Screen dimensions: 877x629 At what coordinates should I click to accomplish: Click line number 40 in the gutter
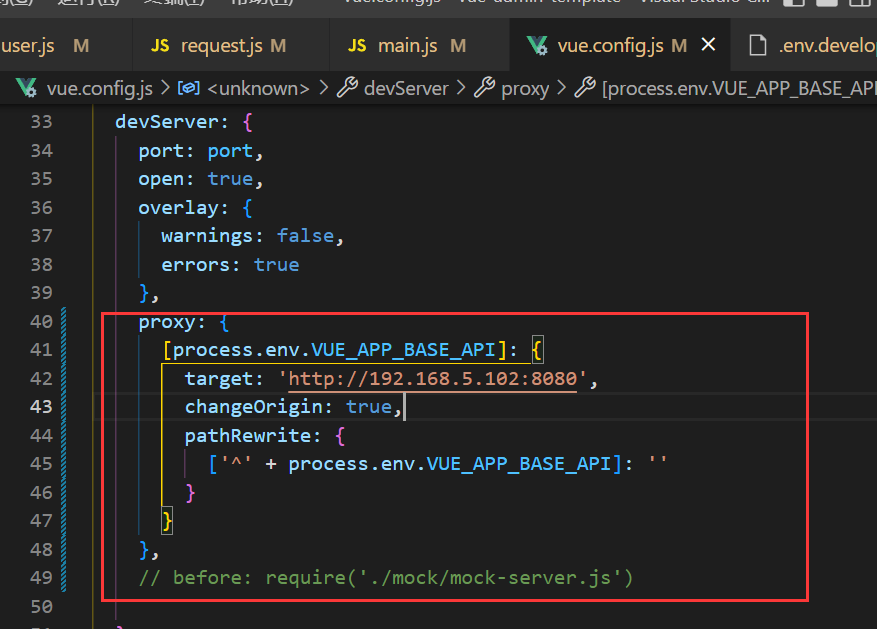[x=41, y=322]
